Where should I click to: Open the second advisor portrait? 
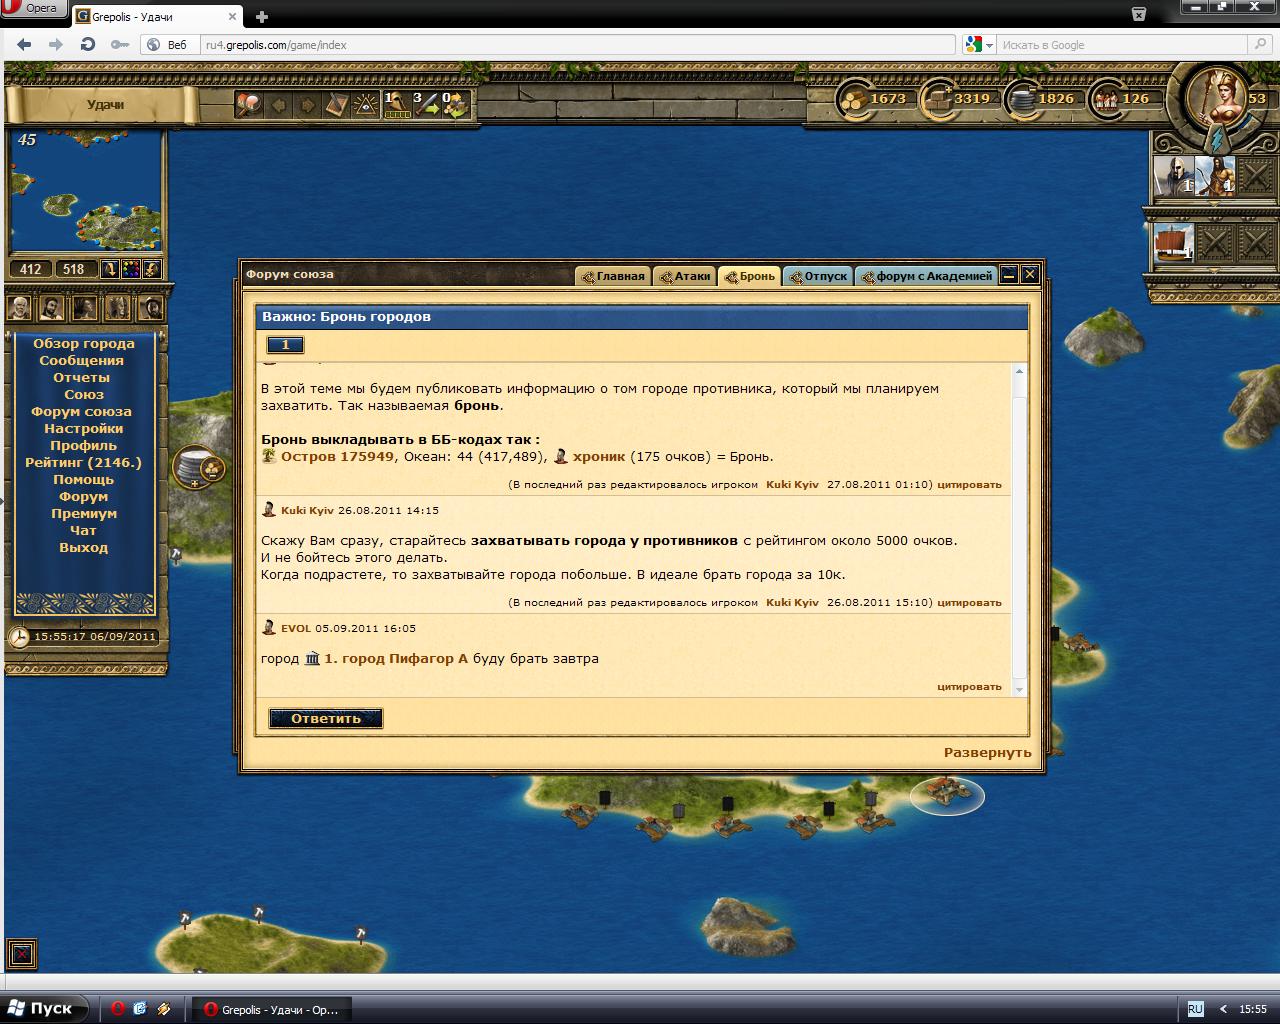tap(52, 307)
